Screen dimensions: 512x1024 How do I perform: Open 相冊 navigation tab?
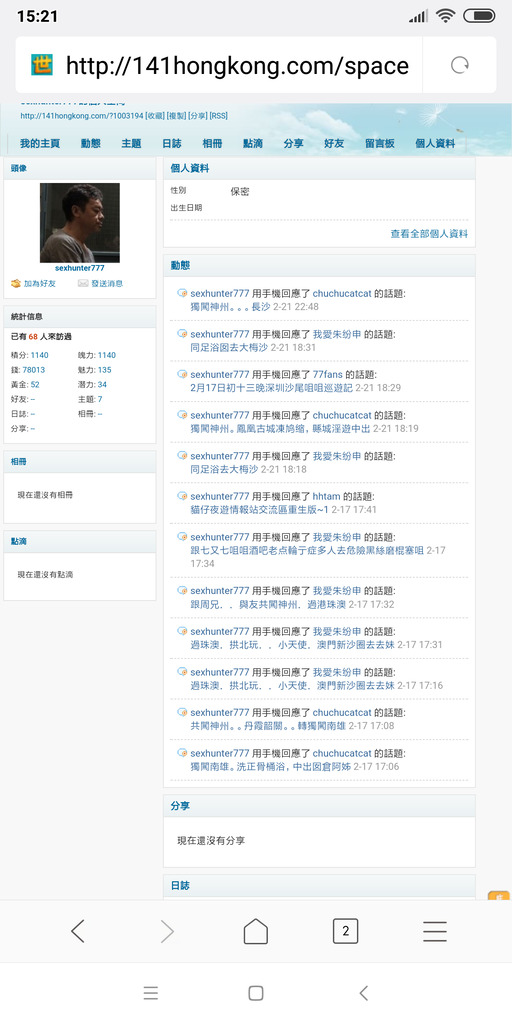coord(212,144)
